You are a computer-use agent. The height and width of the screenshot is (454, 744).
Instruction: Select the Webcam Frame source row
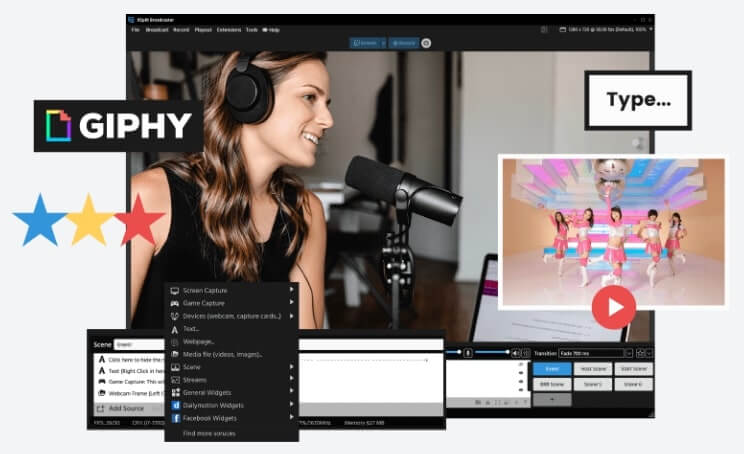coord(129,393)
